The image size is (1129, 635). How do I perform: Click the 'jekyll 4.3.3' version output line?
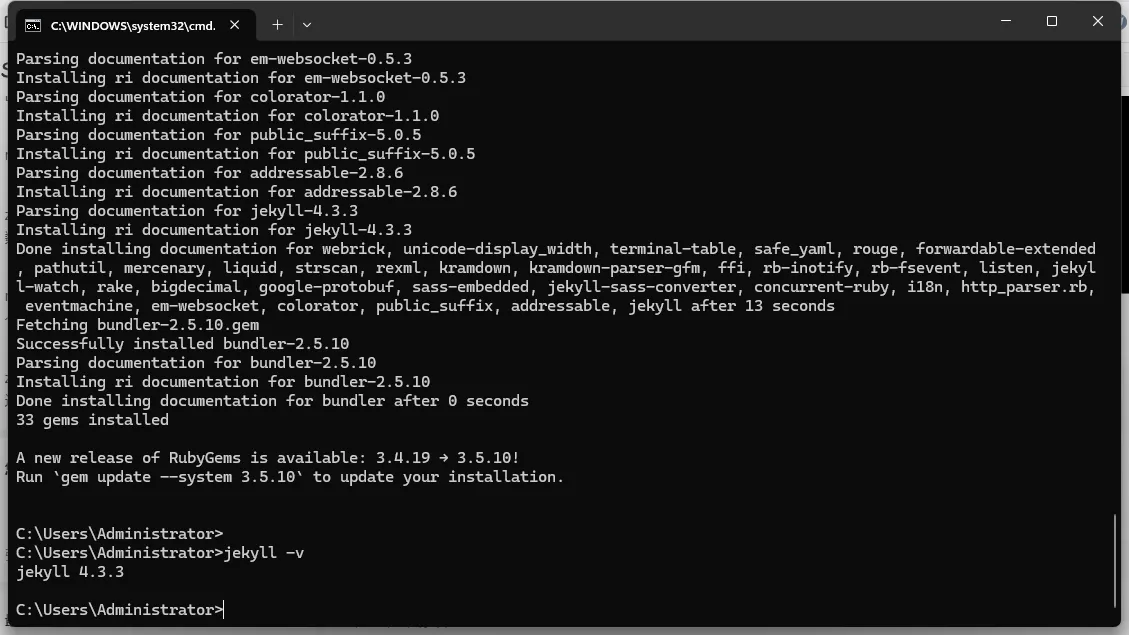70,572
